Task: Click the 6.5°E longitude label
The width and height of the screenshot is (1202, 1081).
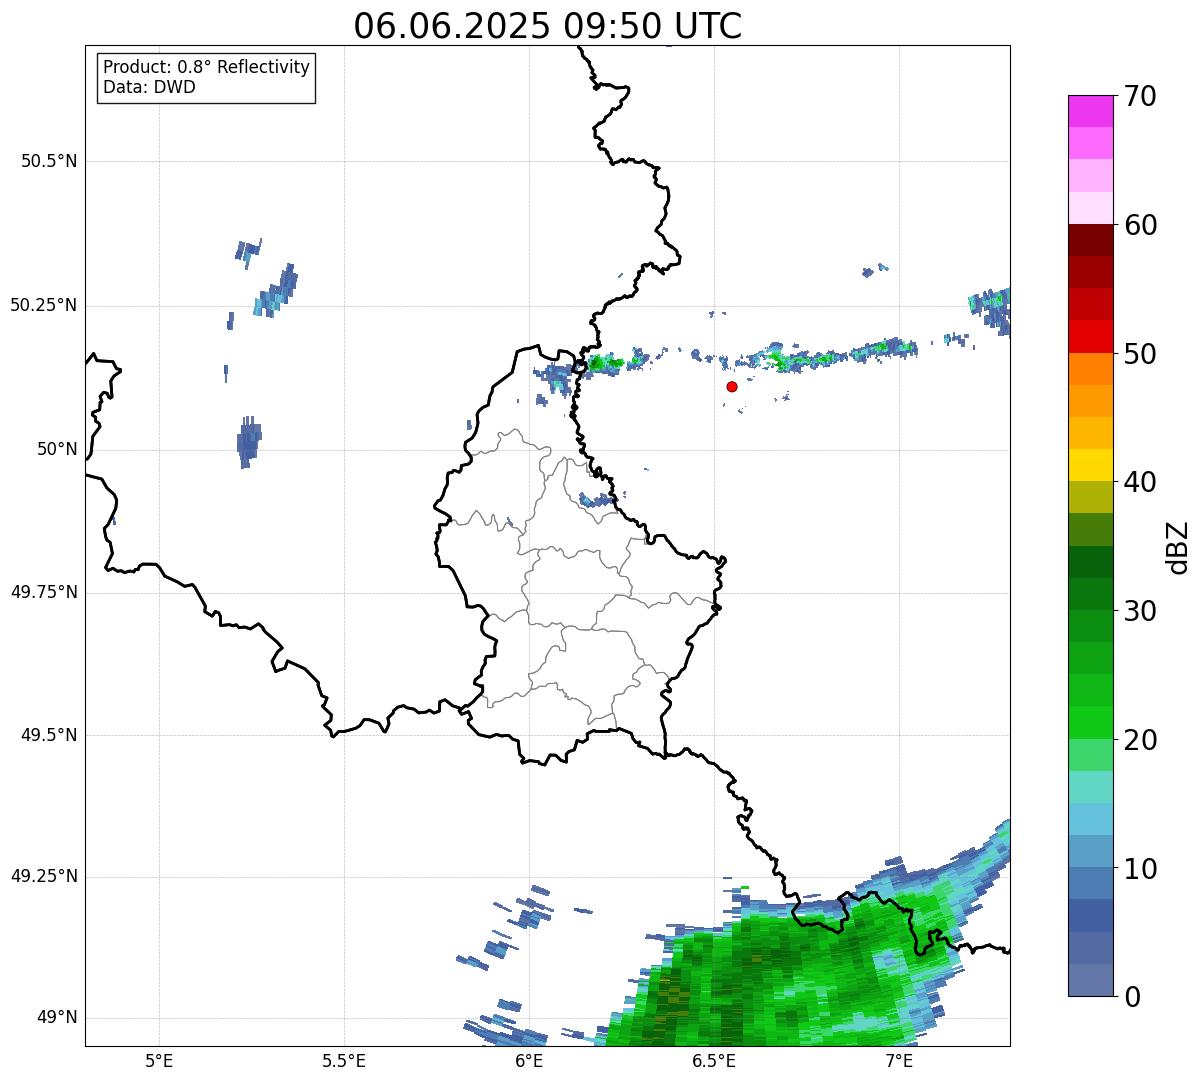Action: (x=714, y=1061)
